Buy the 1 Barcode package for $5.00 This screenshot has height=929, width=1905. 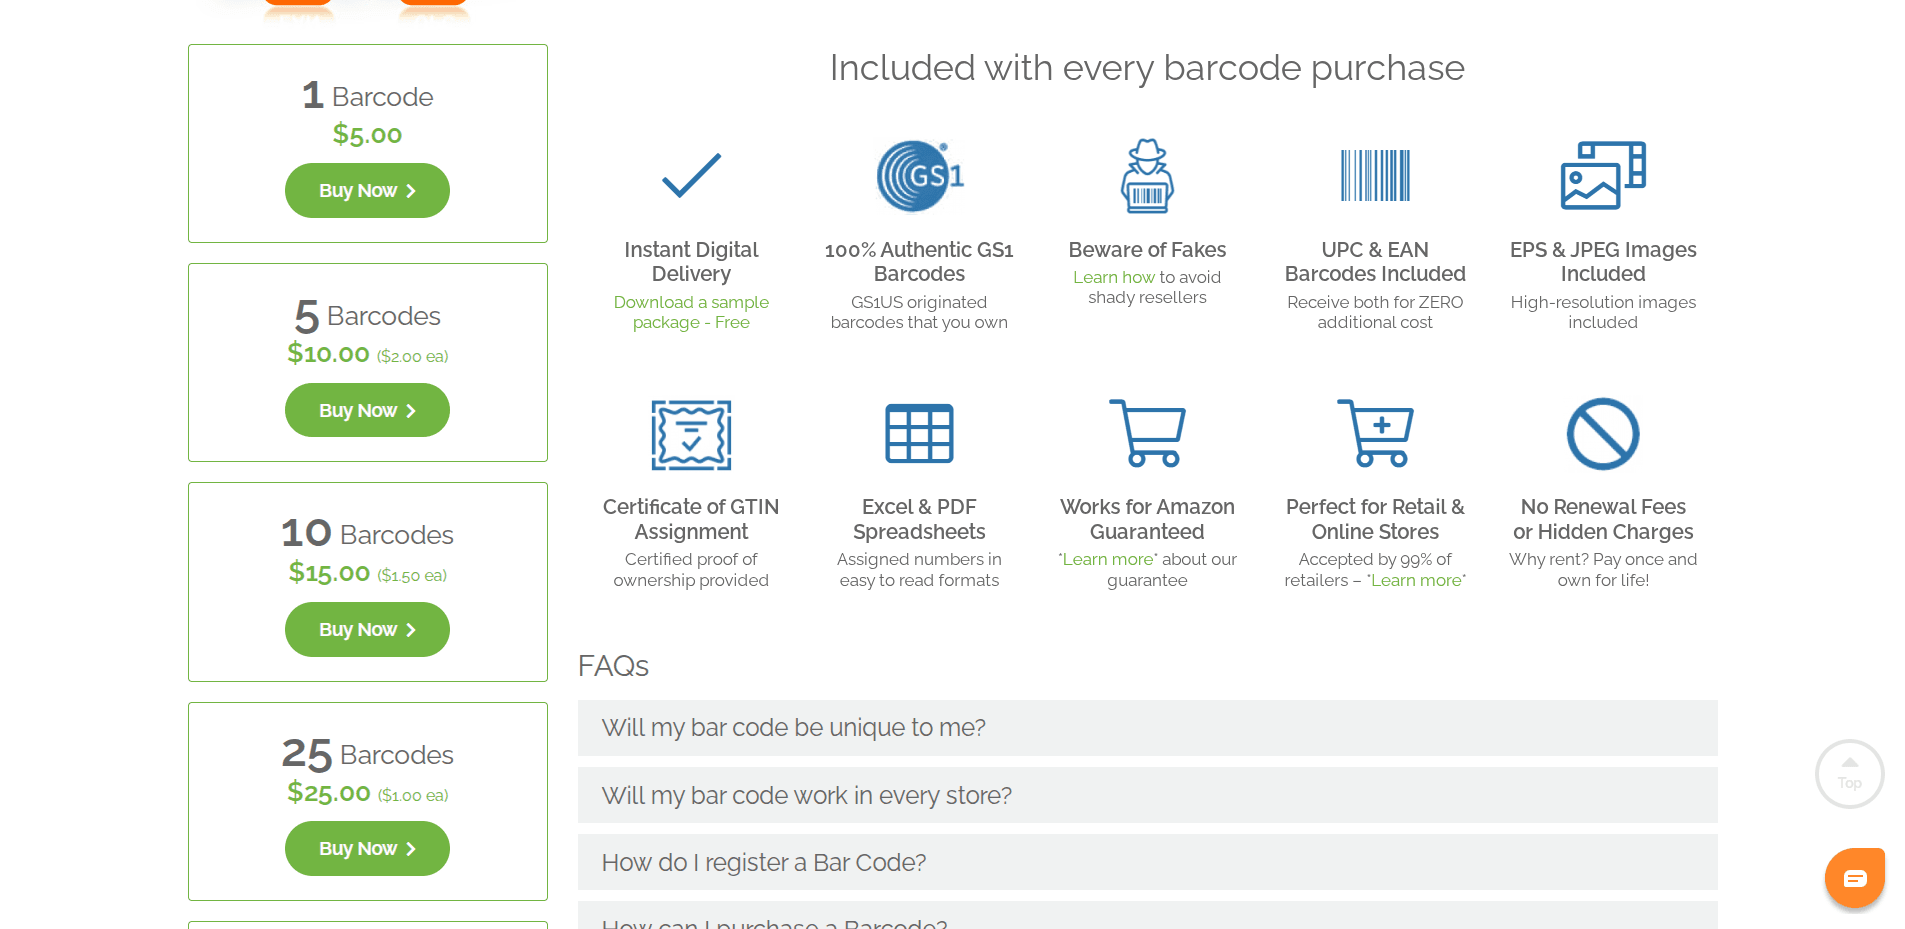[367, 191]
